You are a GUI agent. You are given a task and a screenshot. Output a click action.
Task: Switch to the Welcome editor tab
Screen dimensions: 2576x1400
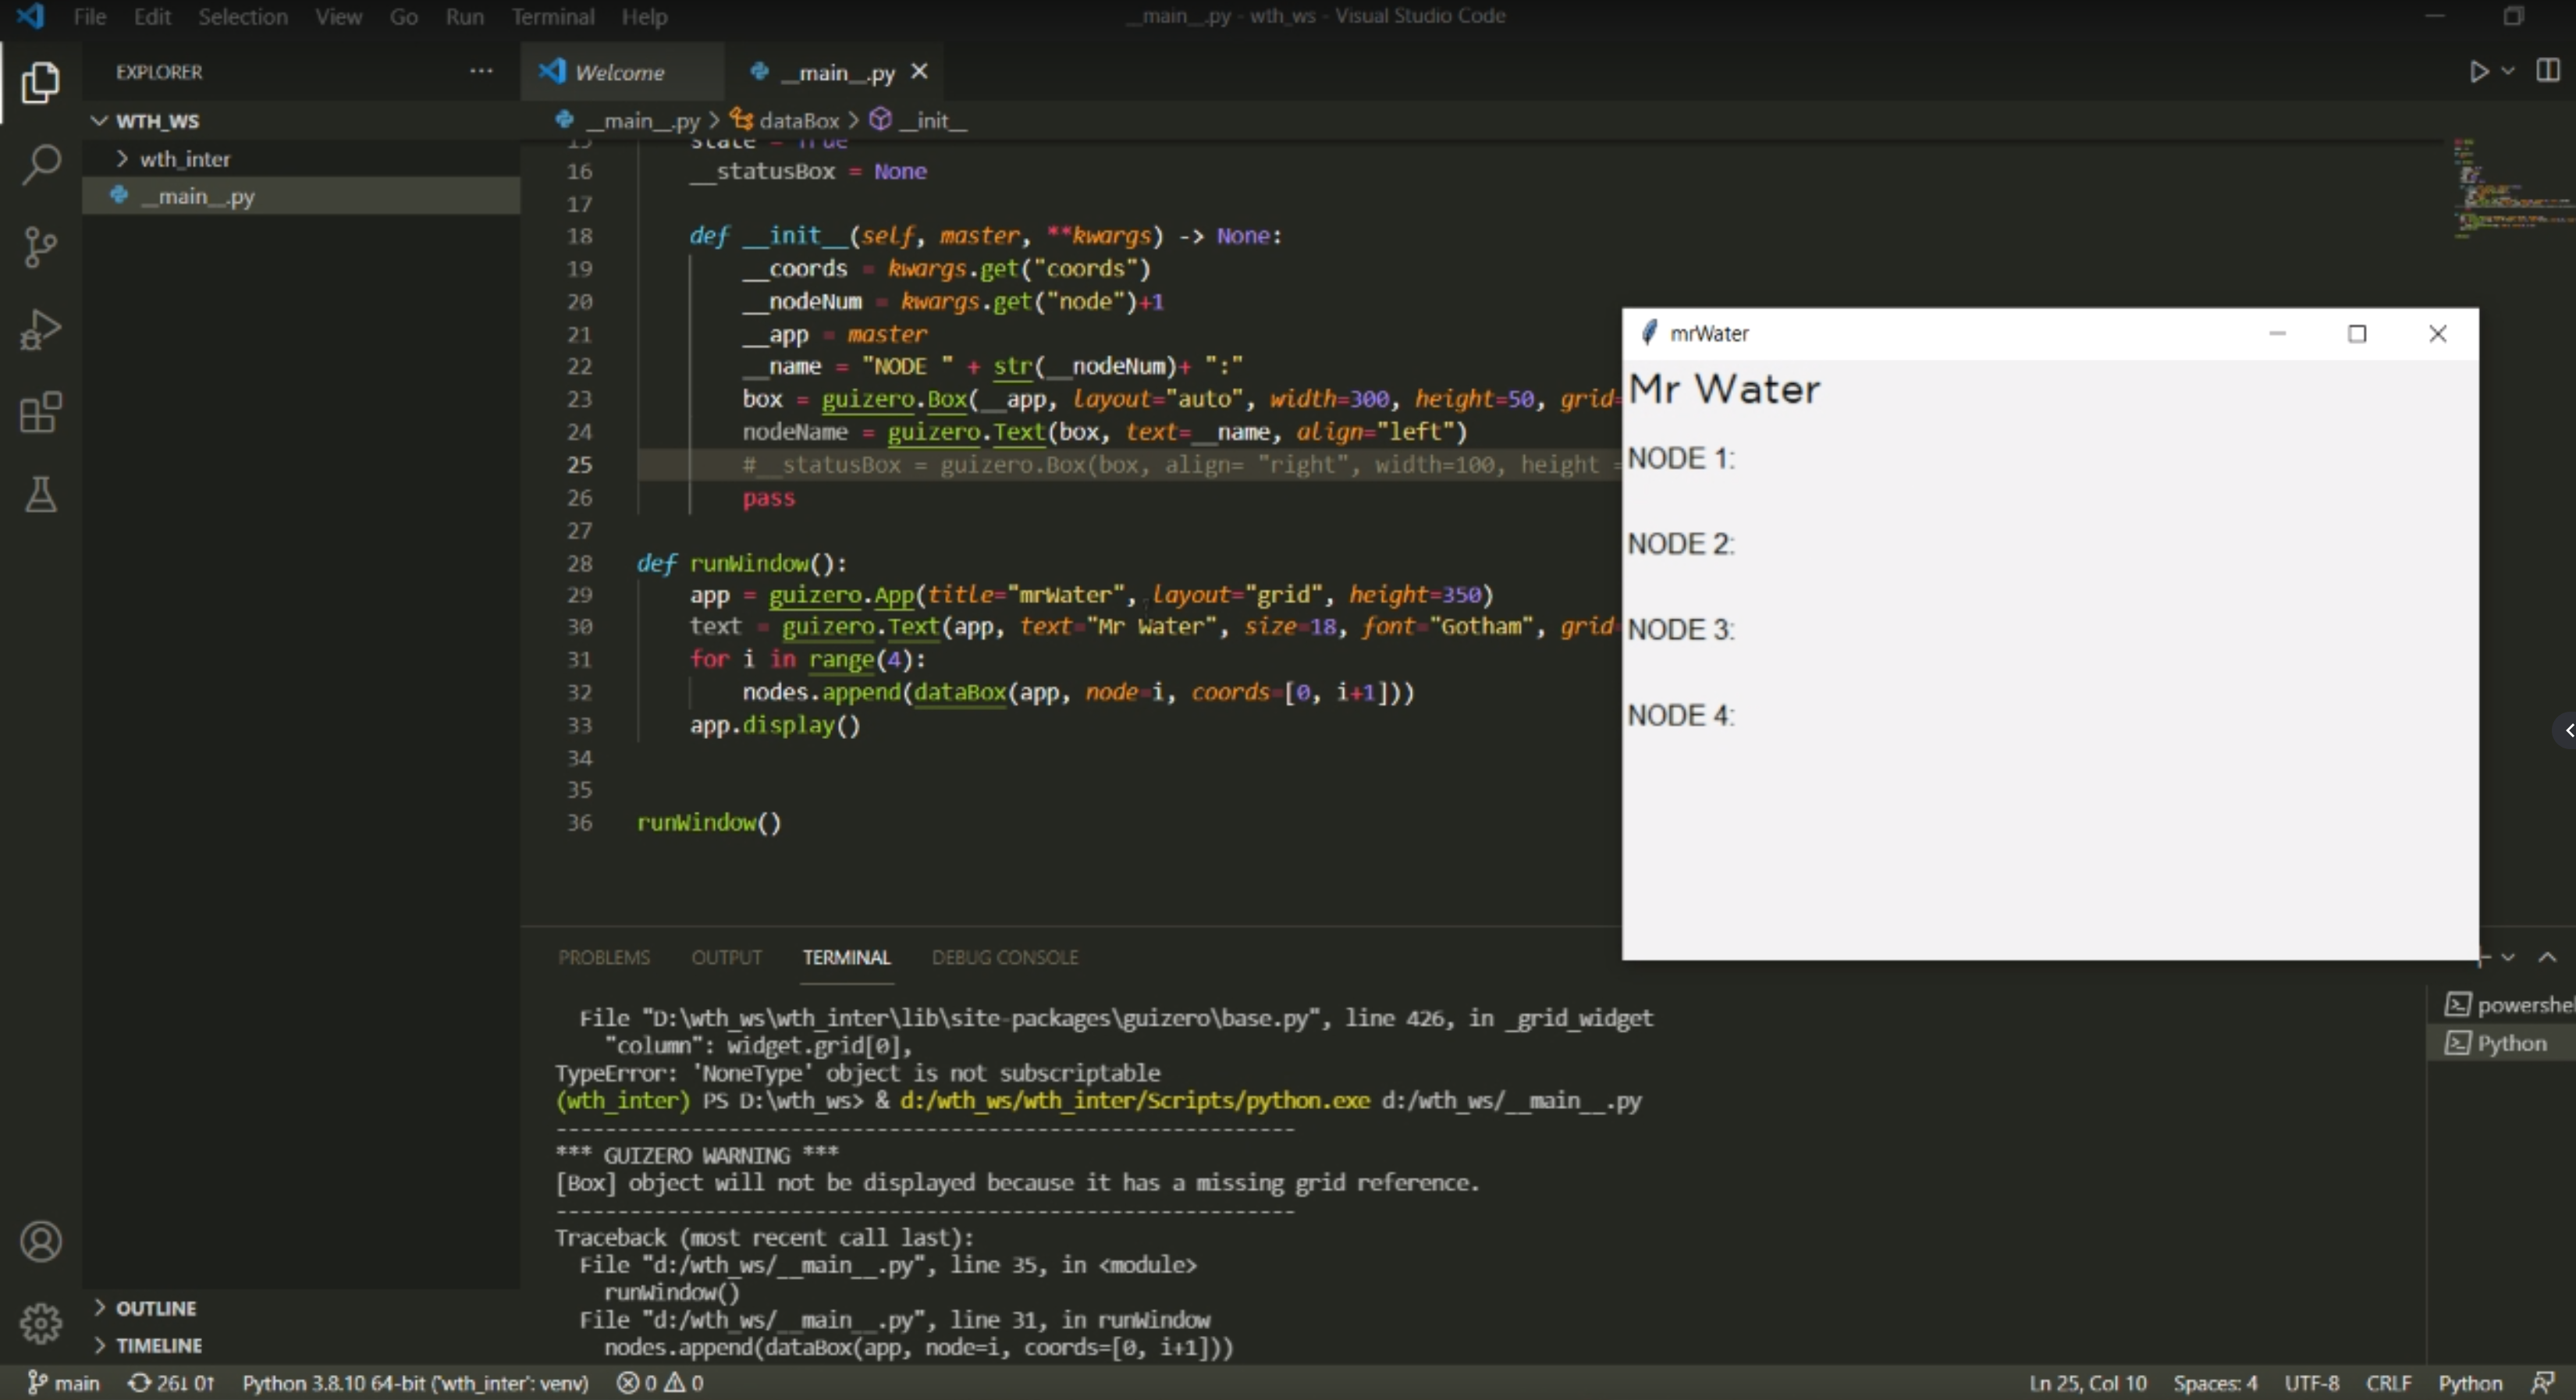pos(619,72)
